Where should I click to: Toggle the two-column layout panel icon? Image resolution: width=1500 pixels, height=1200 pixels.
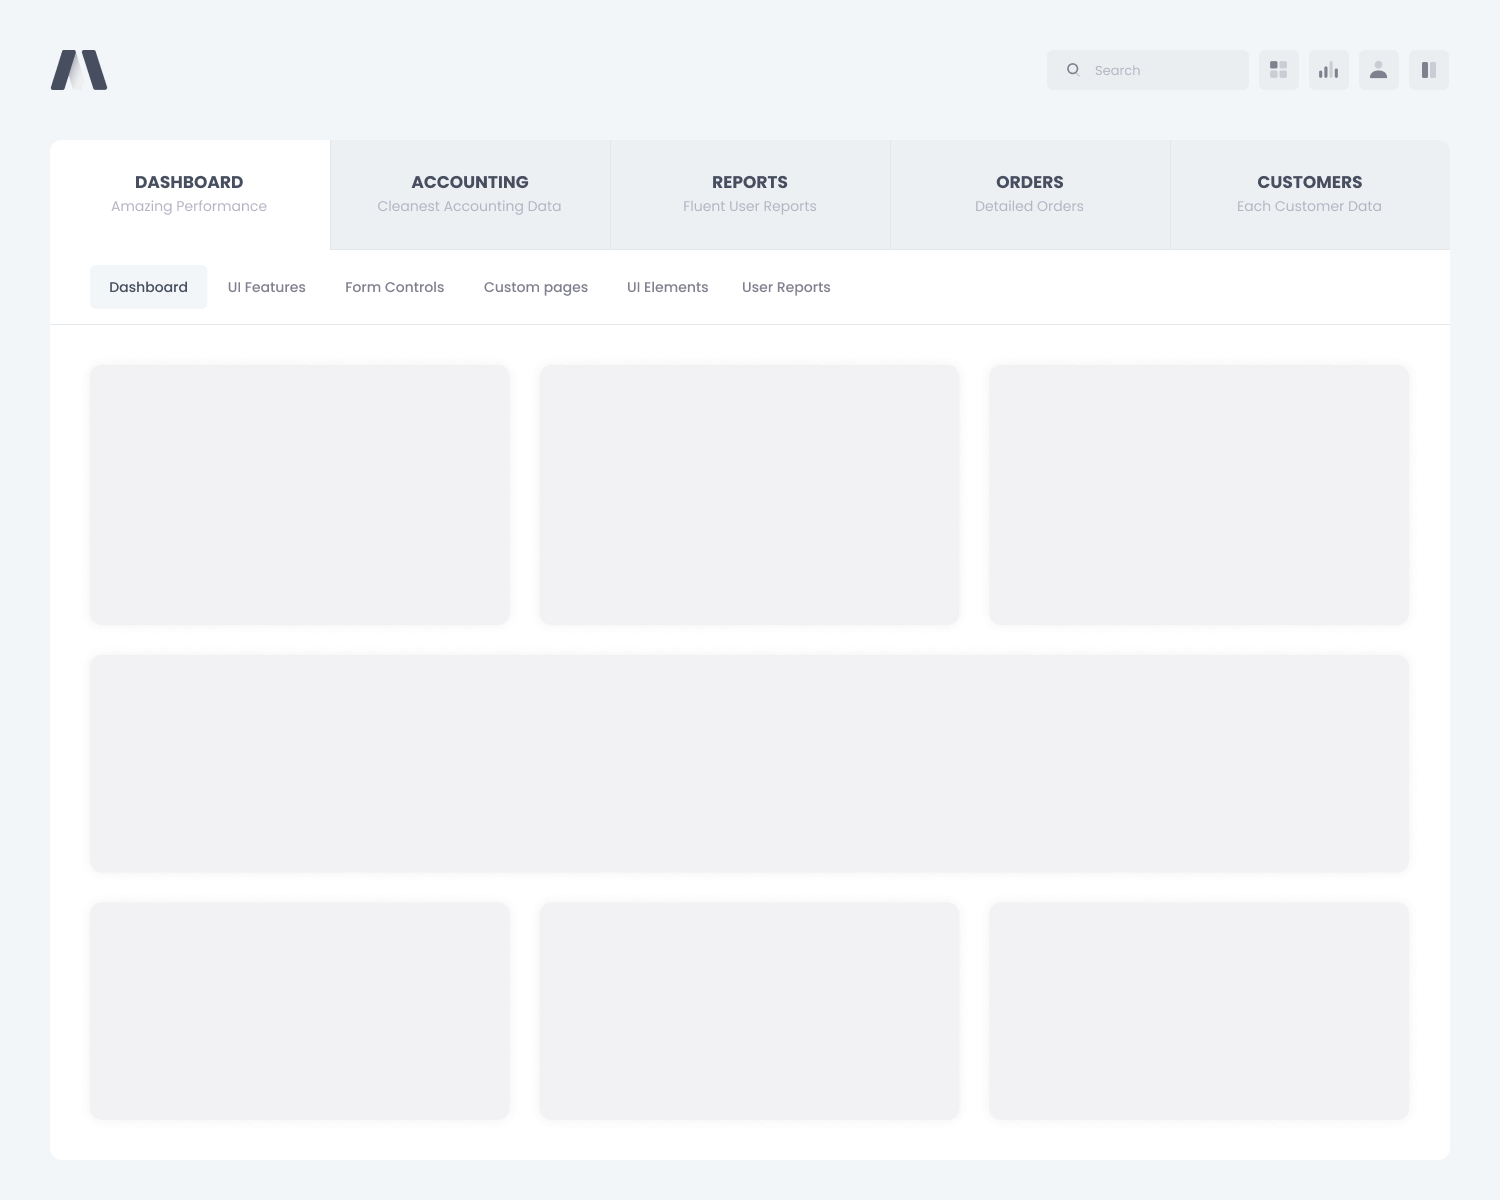(1428, 70)
